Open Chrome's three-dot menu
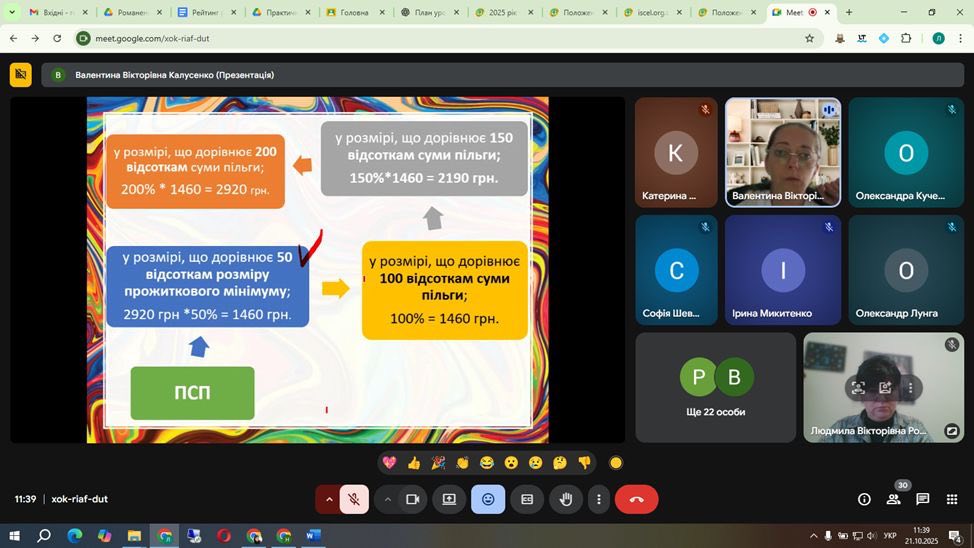This screenshot has height=548, width=974. click(960, 39)
